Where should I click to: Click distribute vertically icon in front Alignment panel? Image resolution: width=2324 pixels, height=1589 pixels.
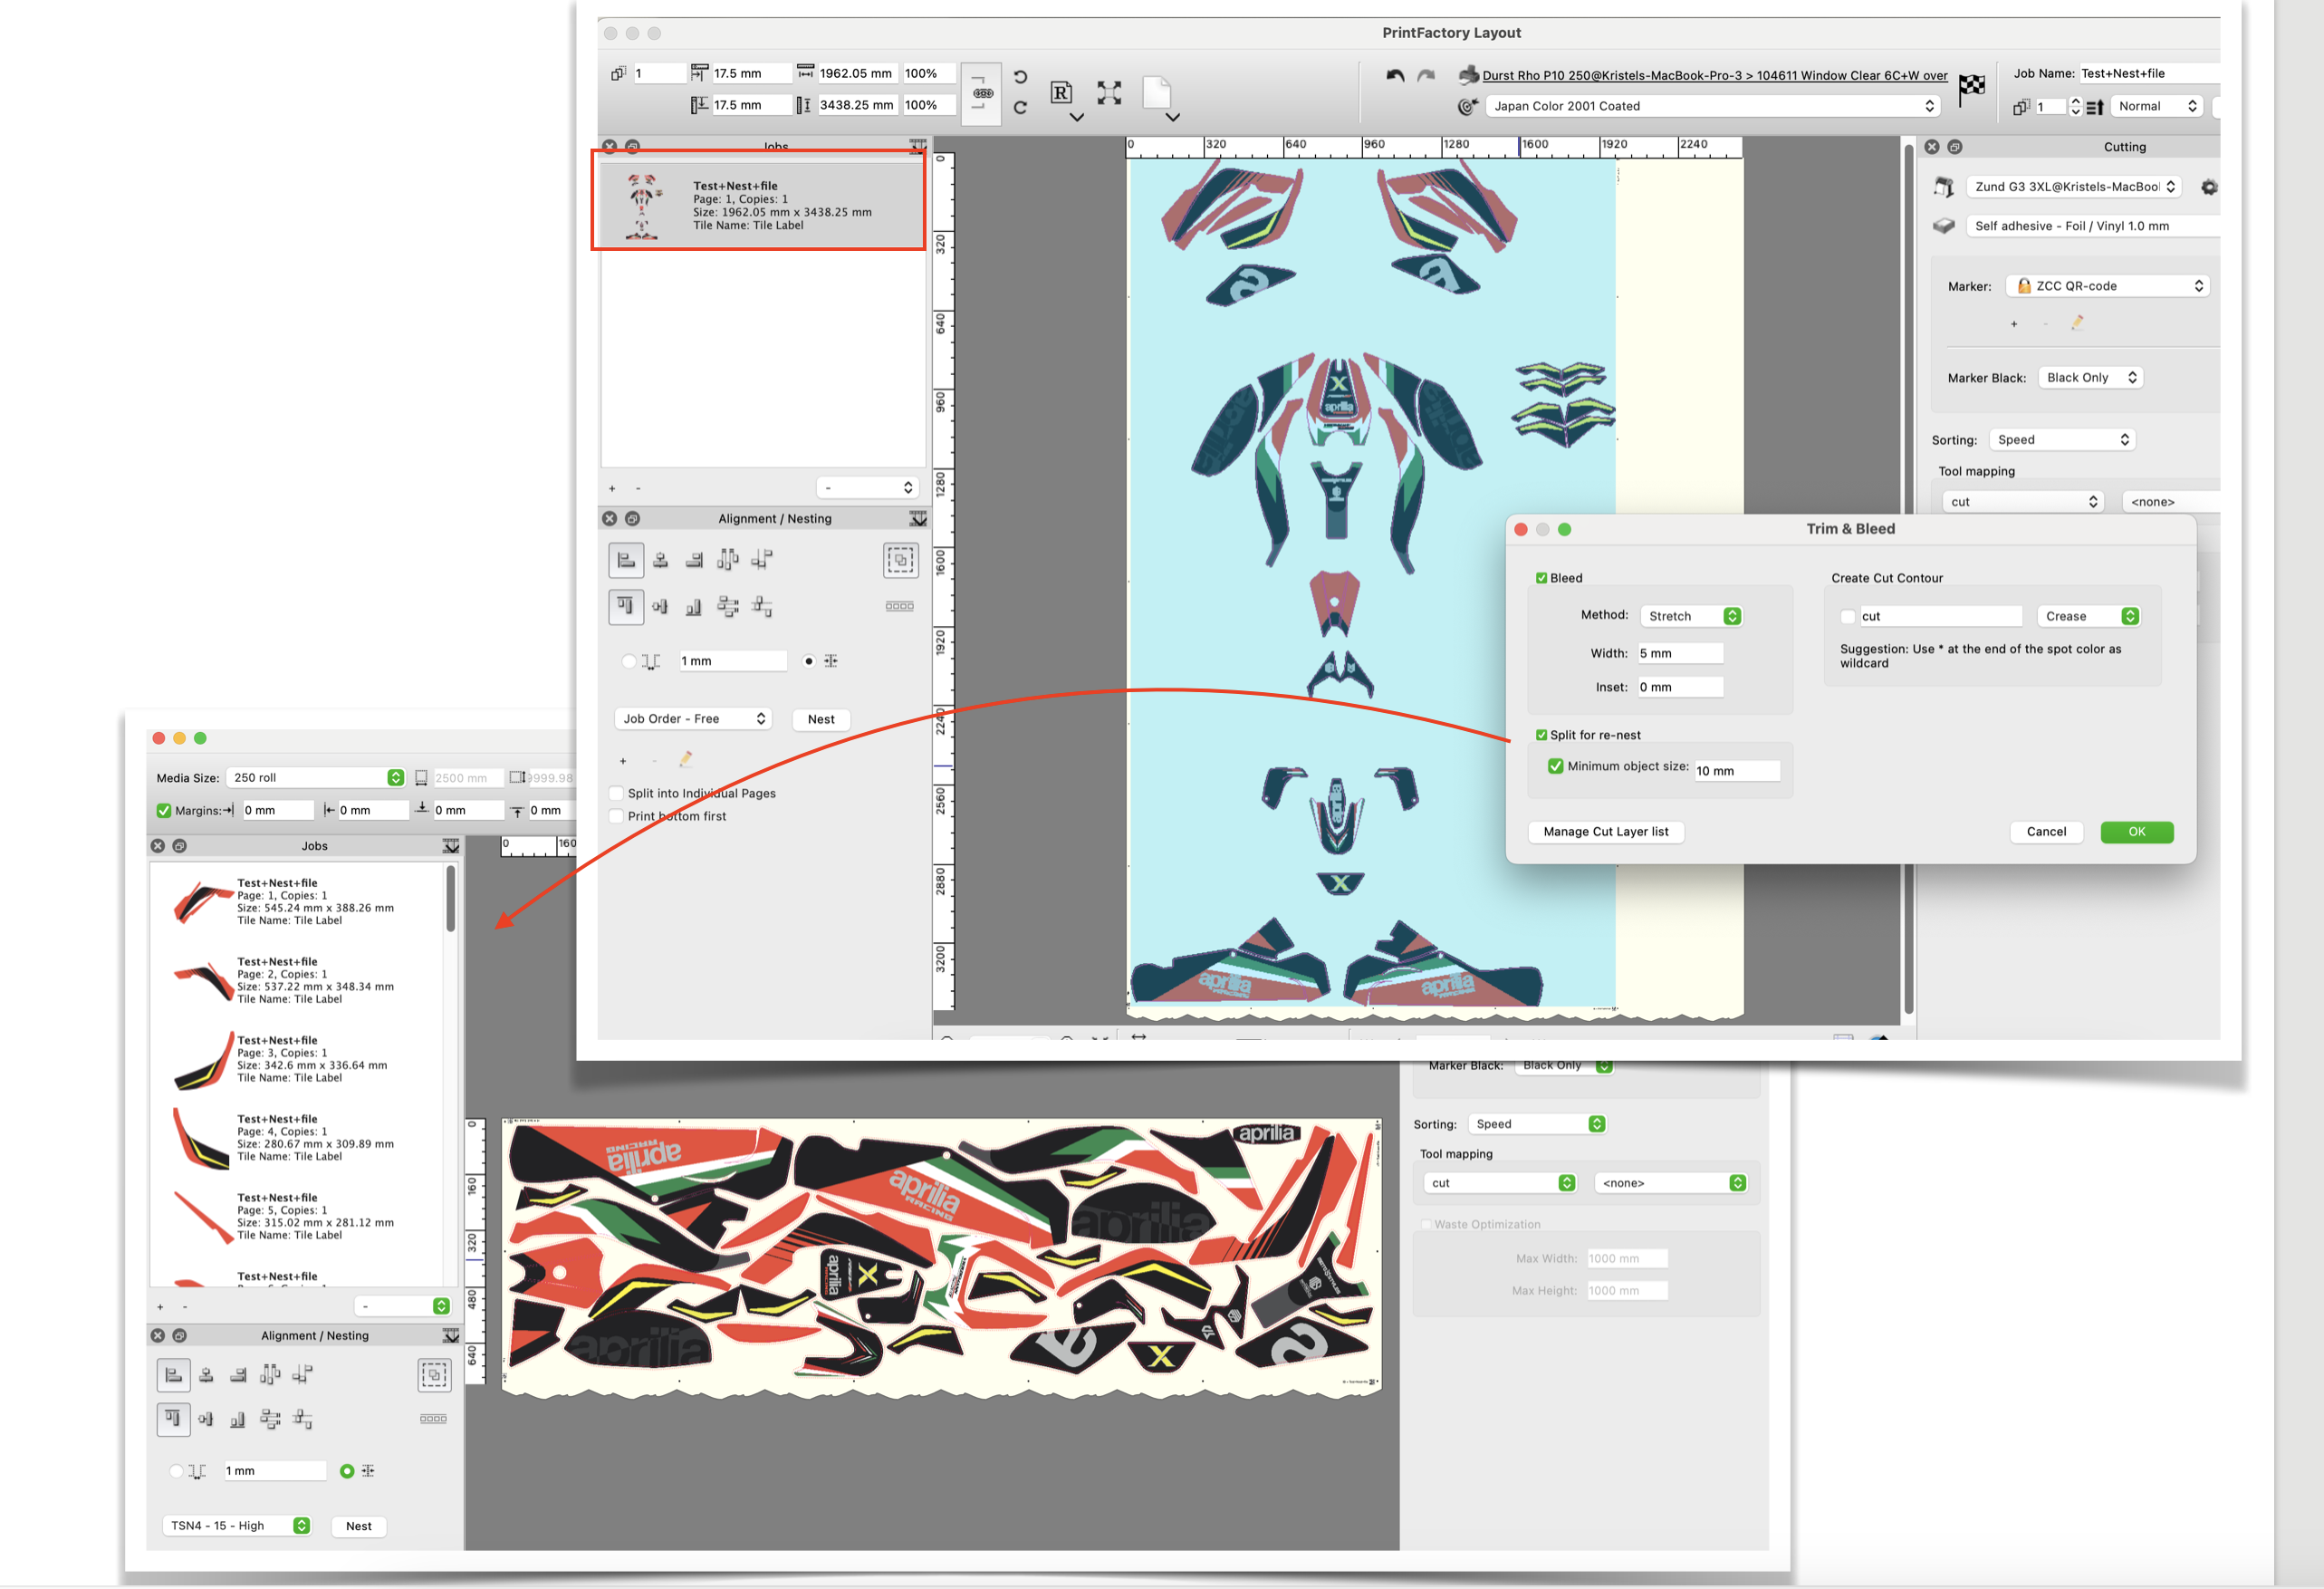728,606
